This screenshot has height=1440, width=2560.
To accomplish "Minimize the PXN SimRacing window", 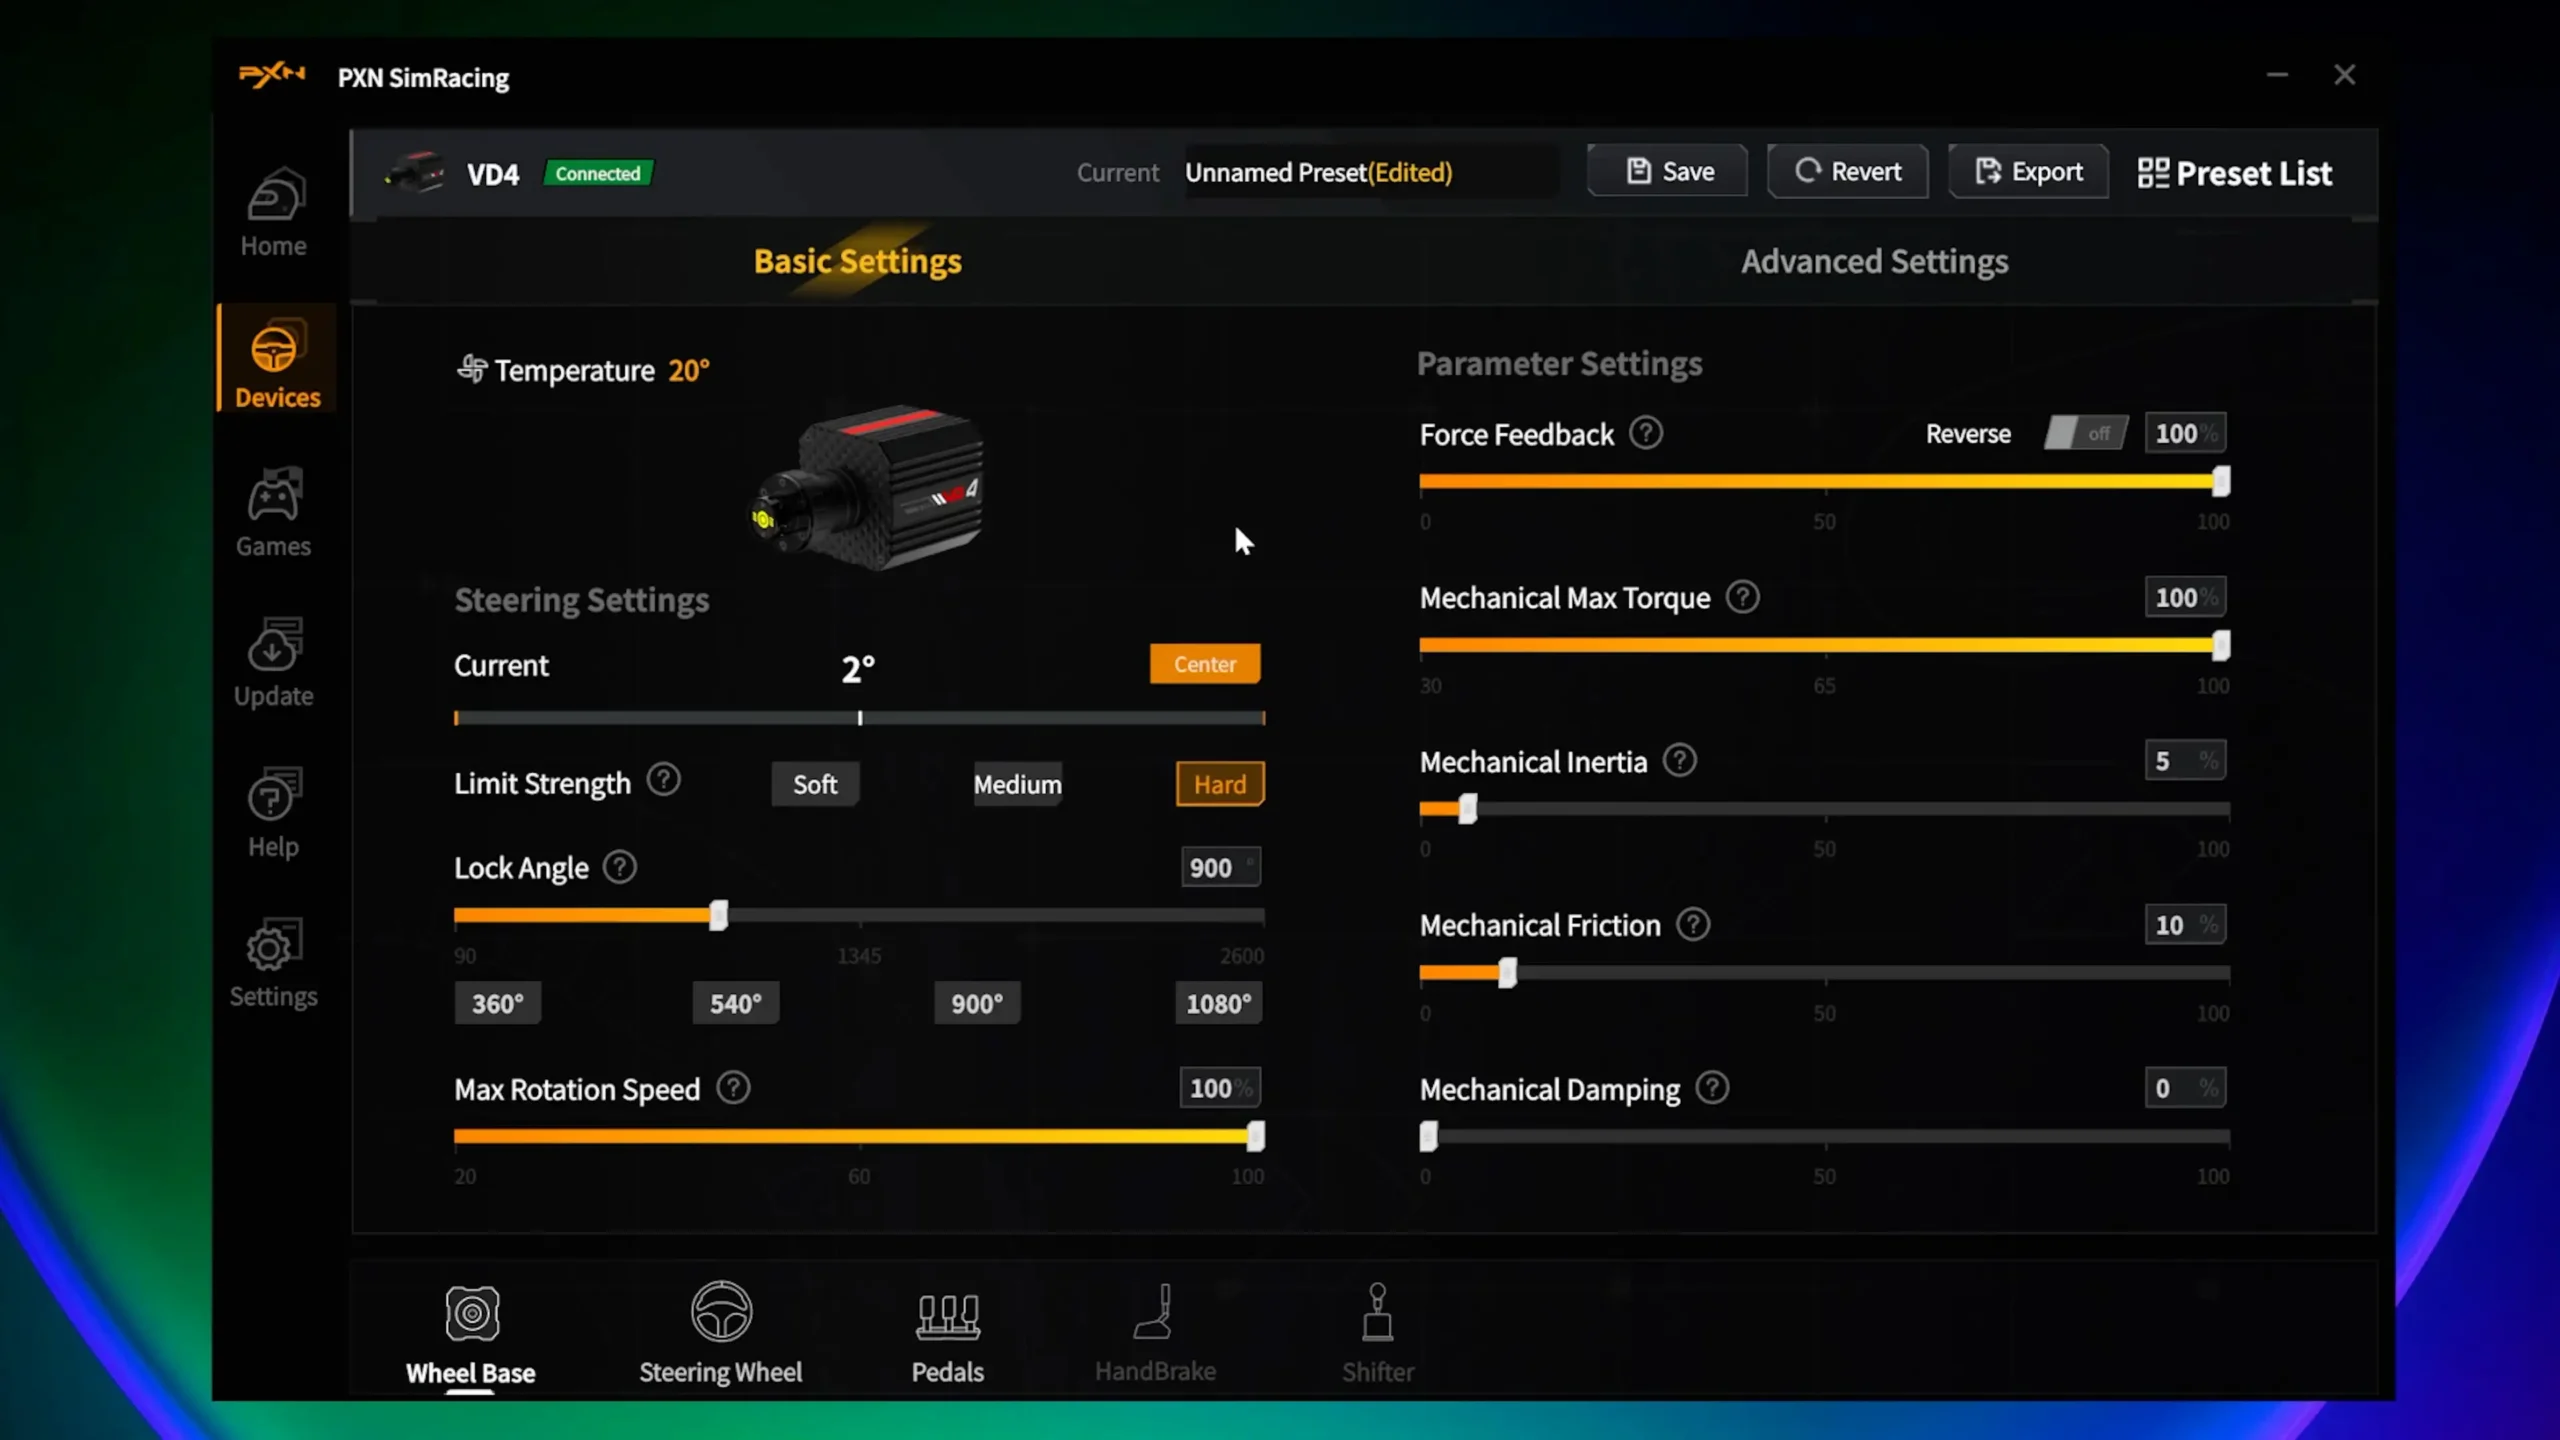I will pos(2277,75).
